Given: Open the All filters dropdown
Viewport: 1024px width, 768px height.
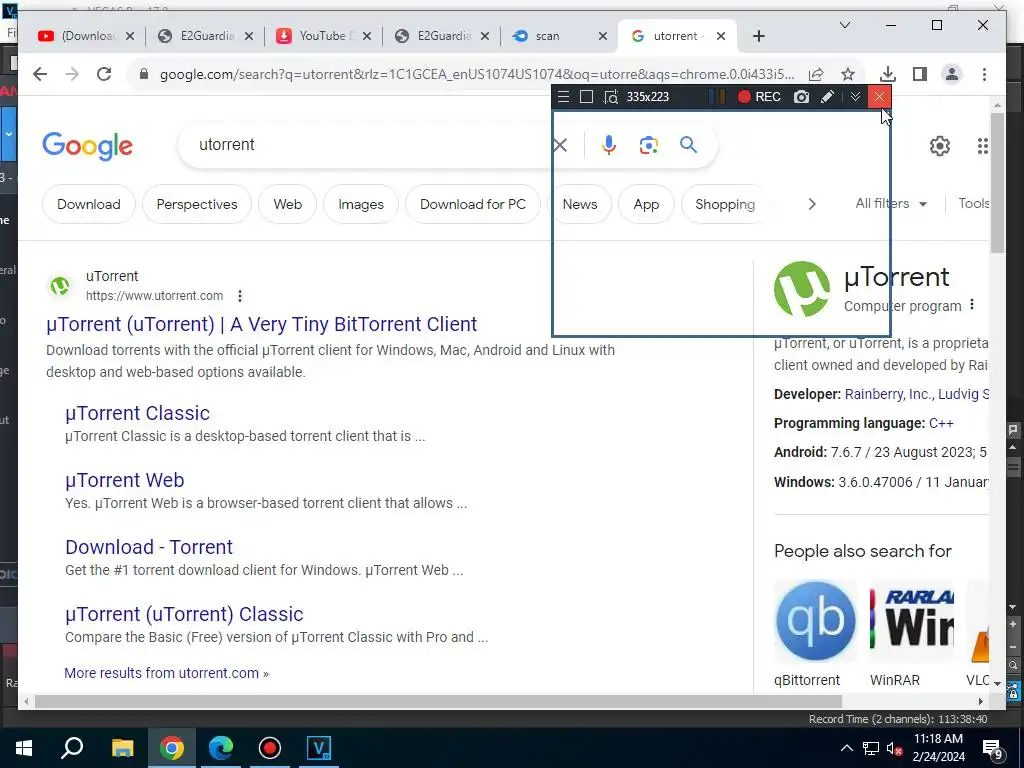Looking at the screenshot, I should point(891,204).
